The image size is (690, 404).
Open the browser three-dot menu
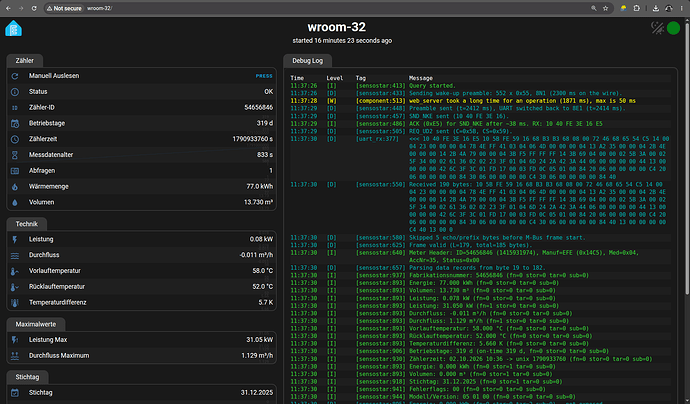pos(682,8)
